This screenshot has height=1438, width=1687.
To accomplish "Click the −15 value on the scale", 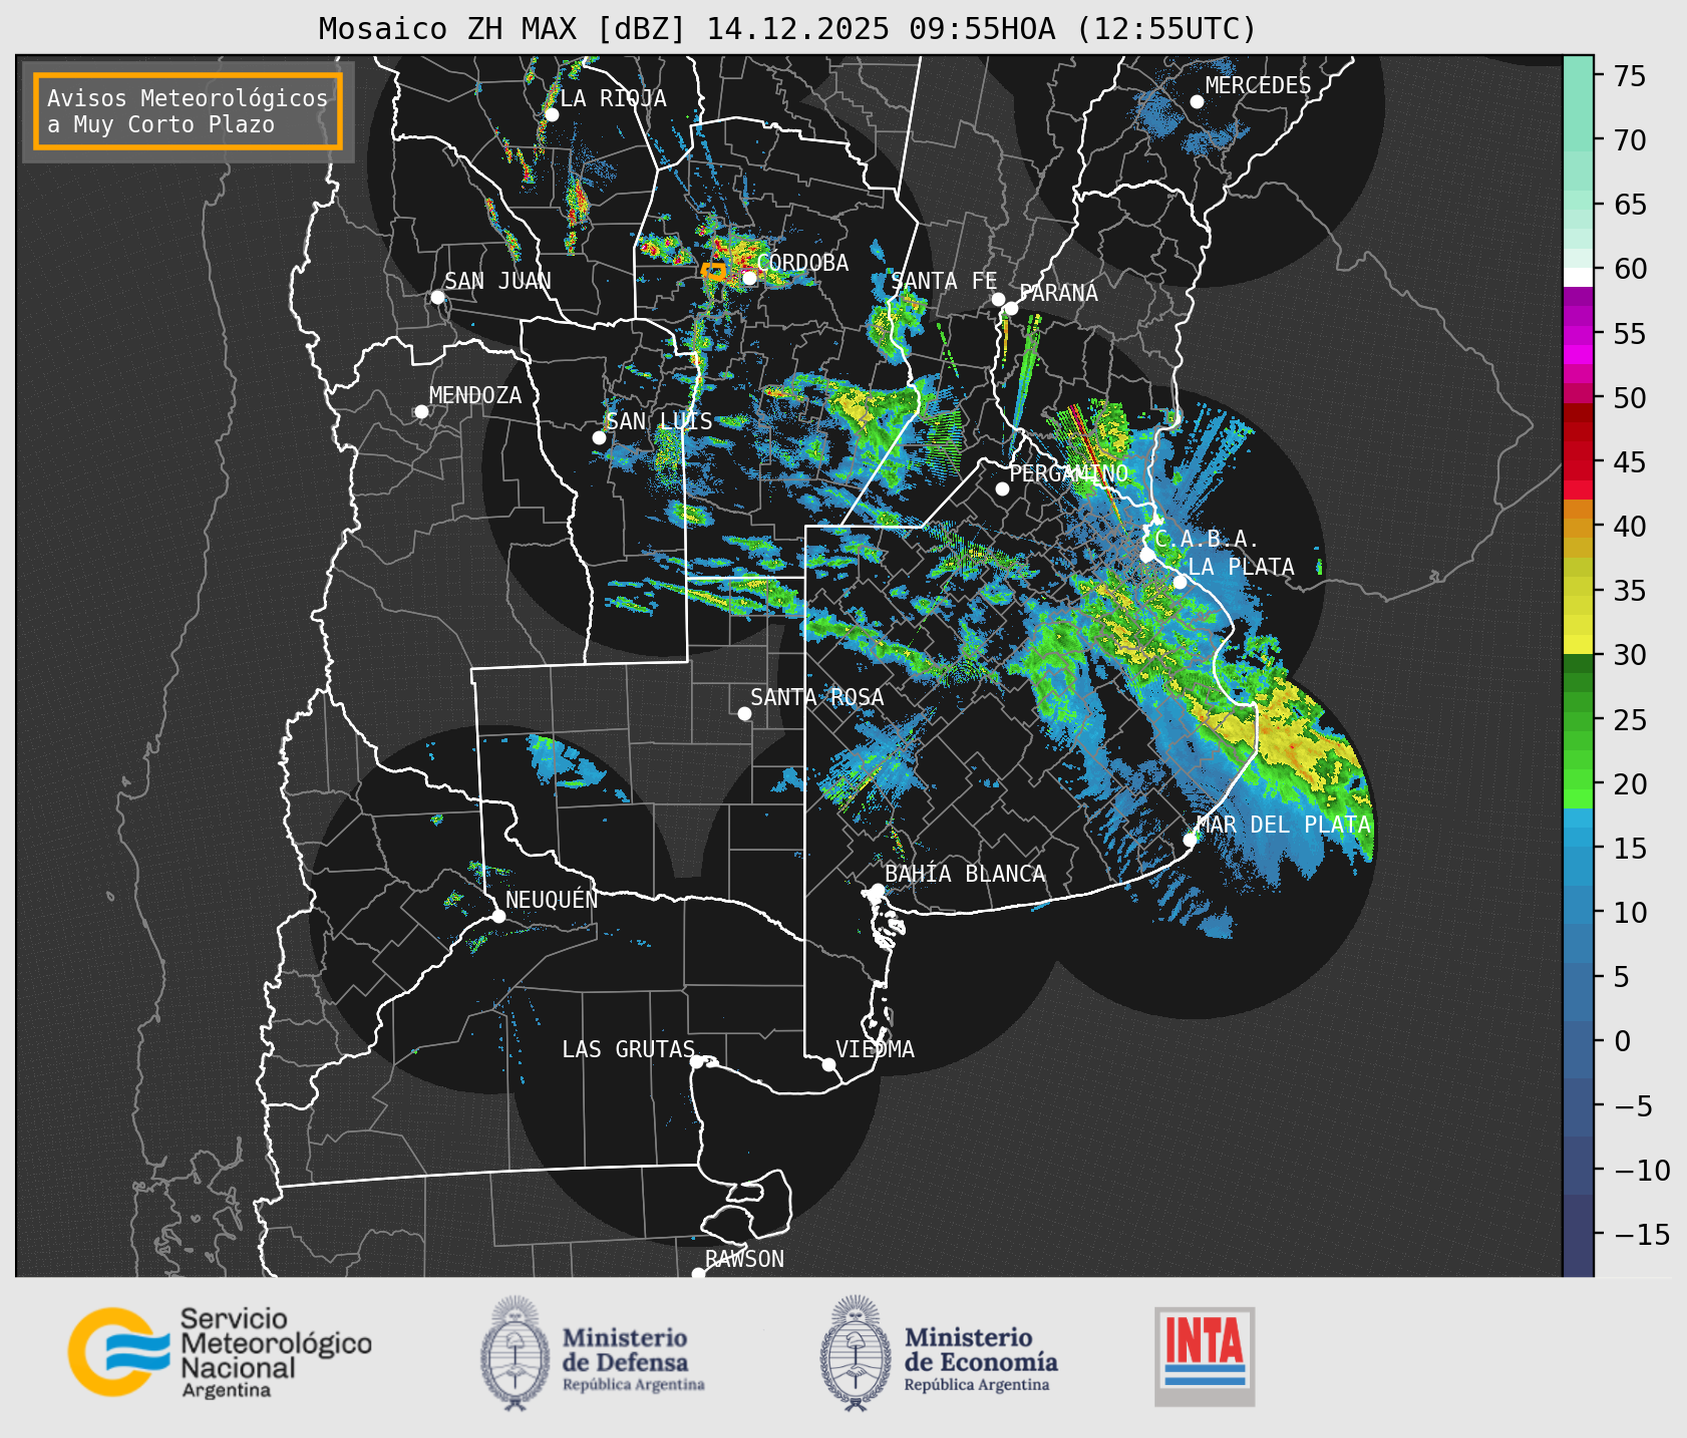I will pos(1641,1233).
